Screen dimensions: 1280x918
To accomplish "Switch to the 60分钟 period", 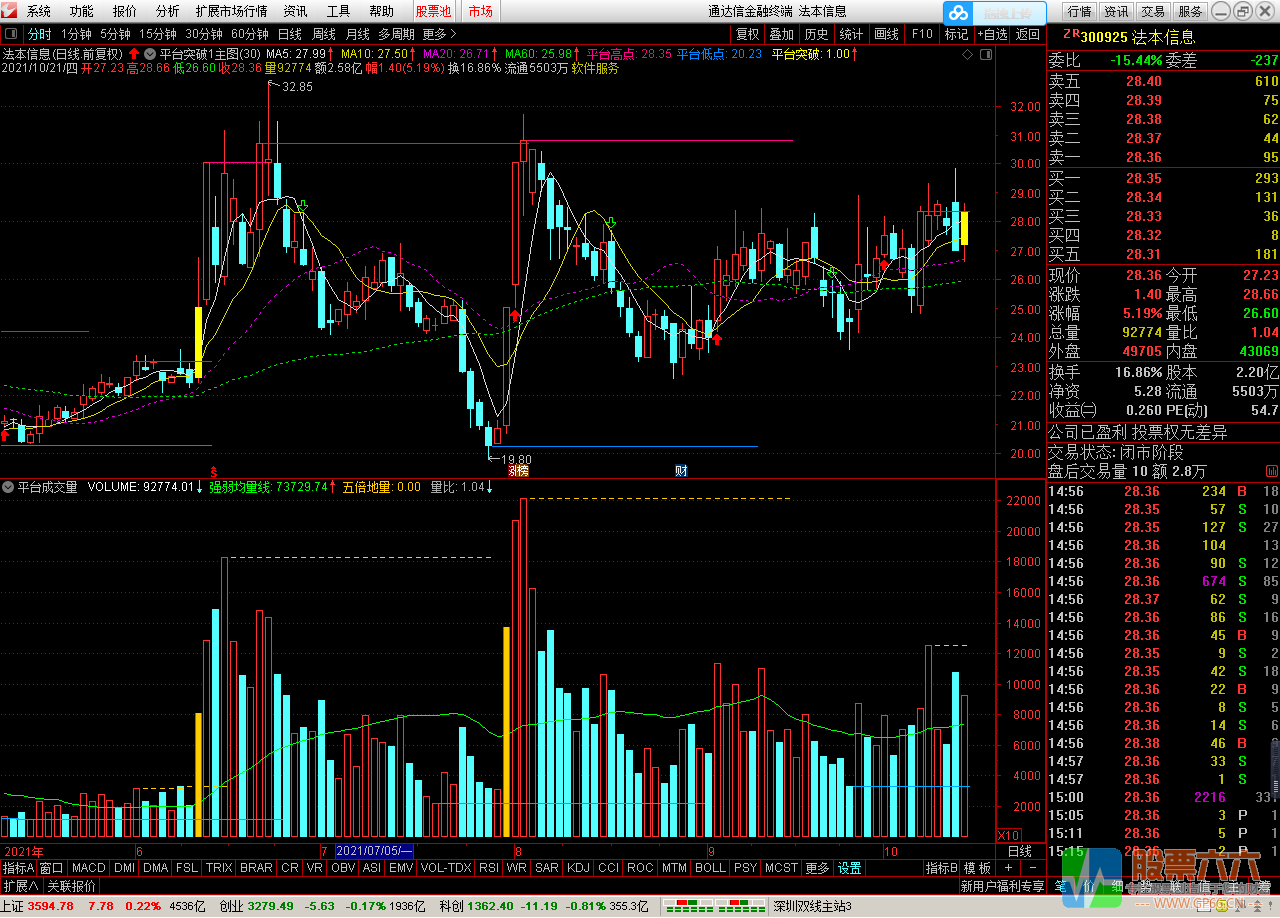I will [x=250, y=34].
